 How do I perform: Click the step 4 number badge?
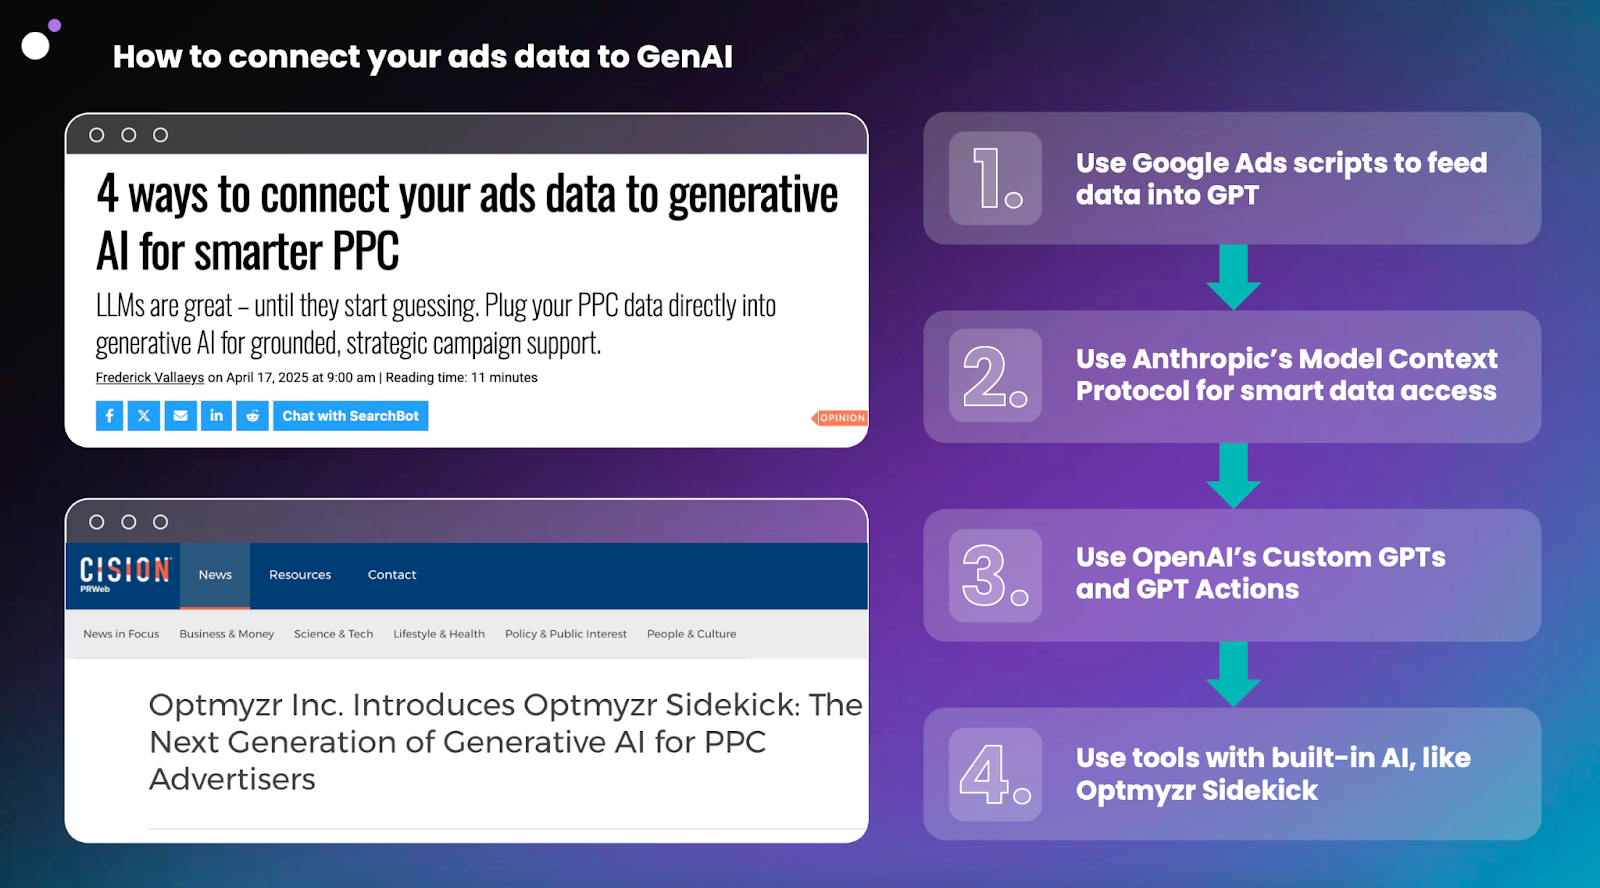[995, 774]
